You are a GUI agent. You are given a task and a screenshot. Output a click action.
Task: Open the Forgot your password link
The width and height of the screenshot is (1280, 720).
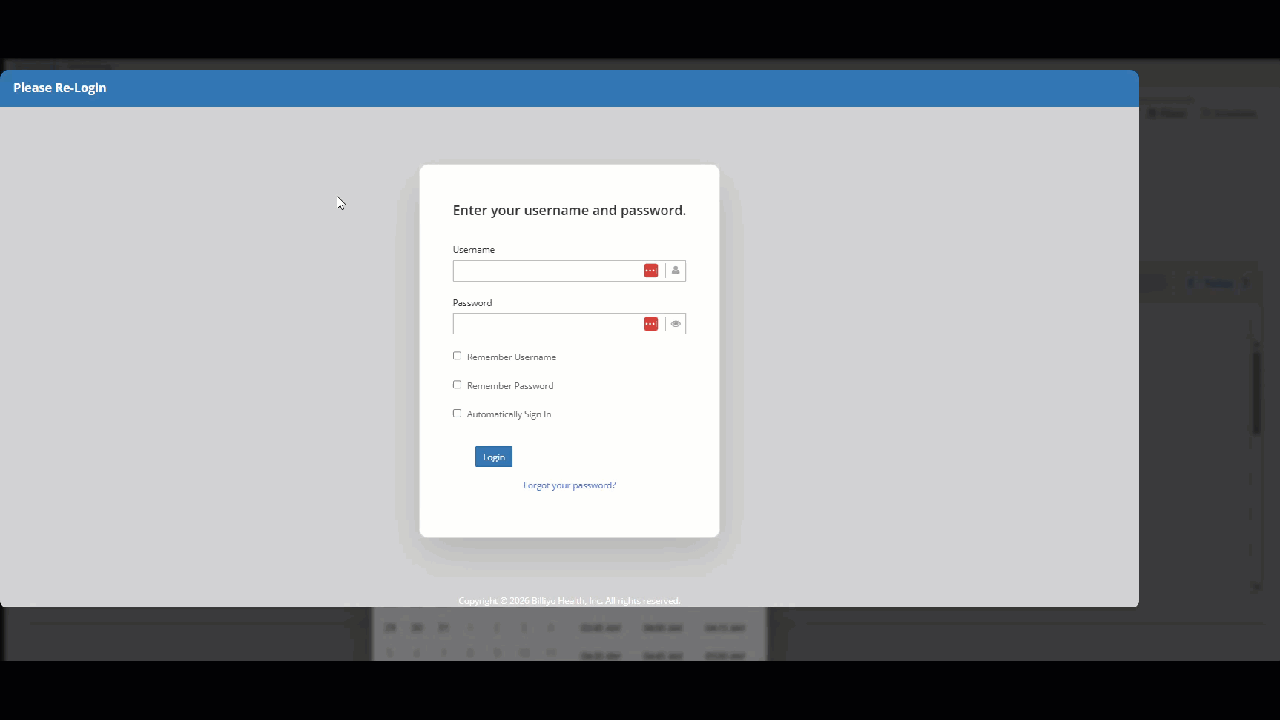(569, 486)
